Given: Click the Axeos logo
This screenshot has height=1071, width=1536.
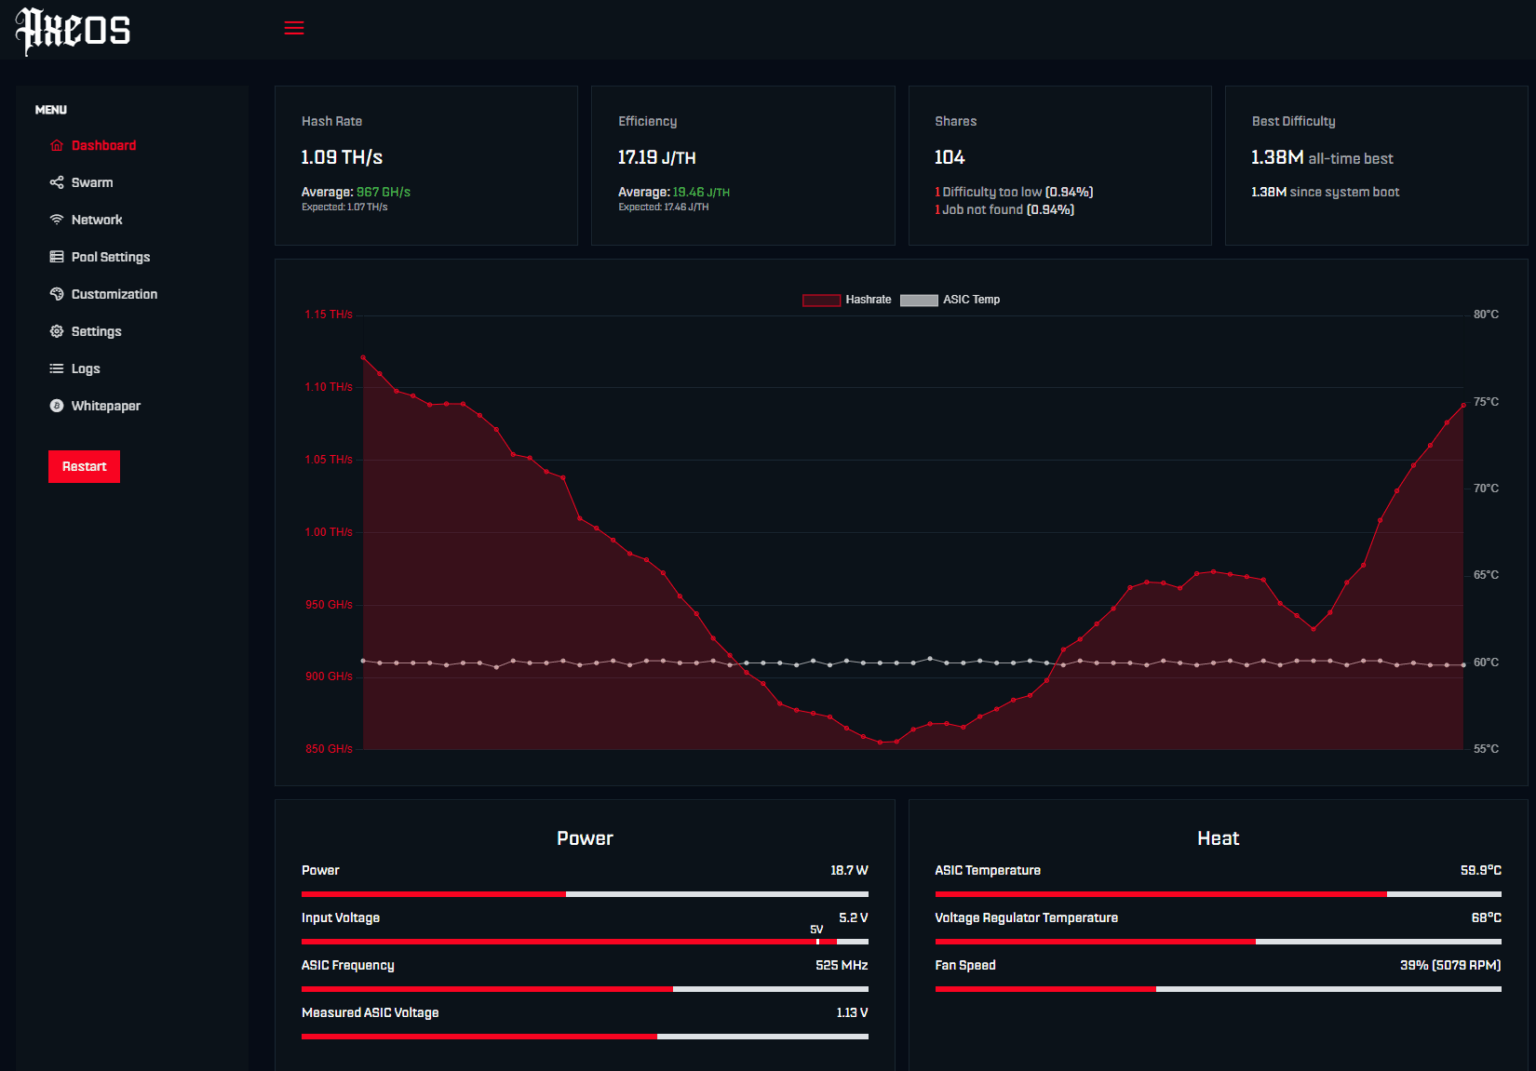Looking at the screenshot, I should [73, 30].
